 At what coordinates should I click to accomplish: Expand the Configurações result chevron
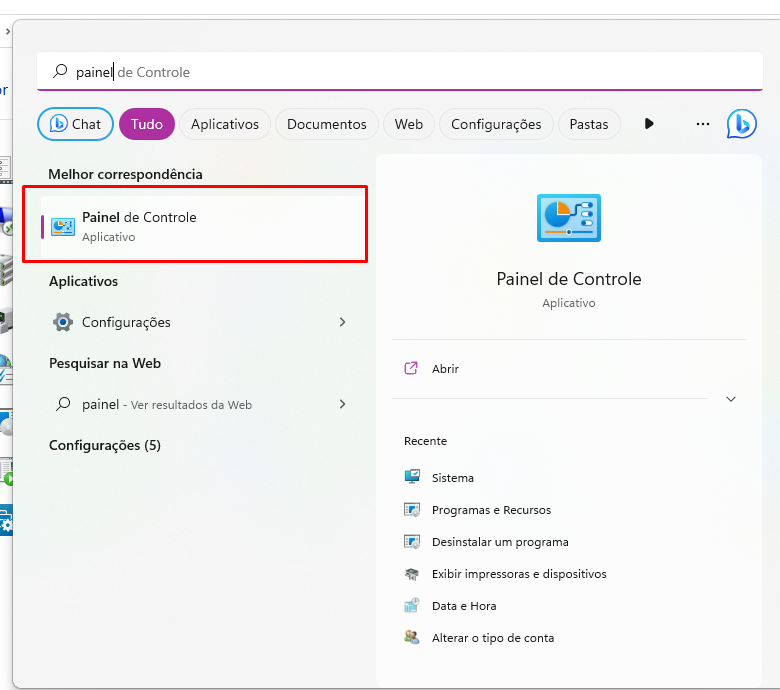342,322
